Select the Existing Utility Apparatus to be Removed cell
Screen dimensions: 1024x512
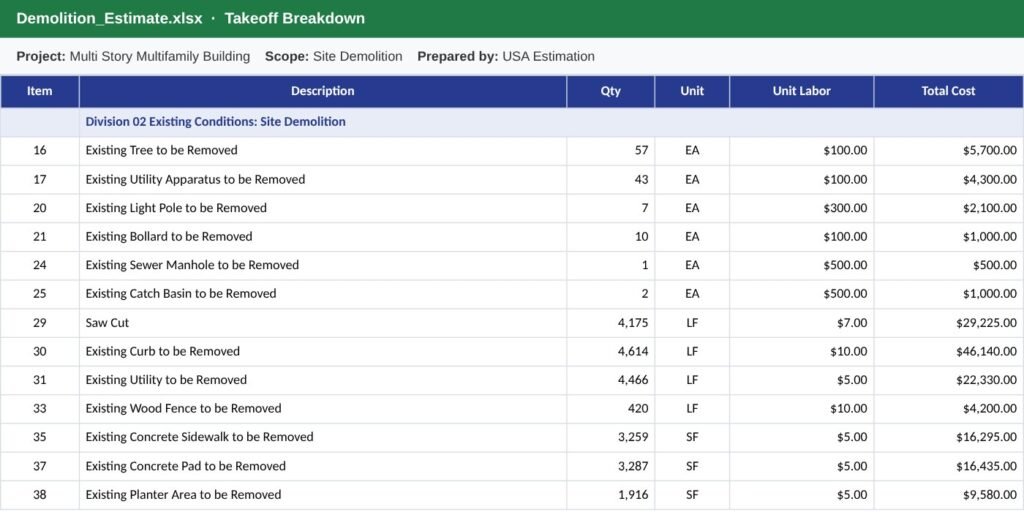(x=323, y=180)
